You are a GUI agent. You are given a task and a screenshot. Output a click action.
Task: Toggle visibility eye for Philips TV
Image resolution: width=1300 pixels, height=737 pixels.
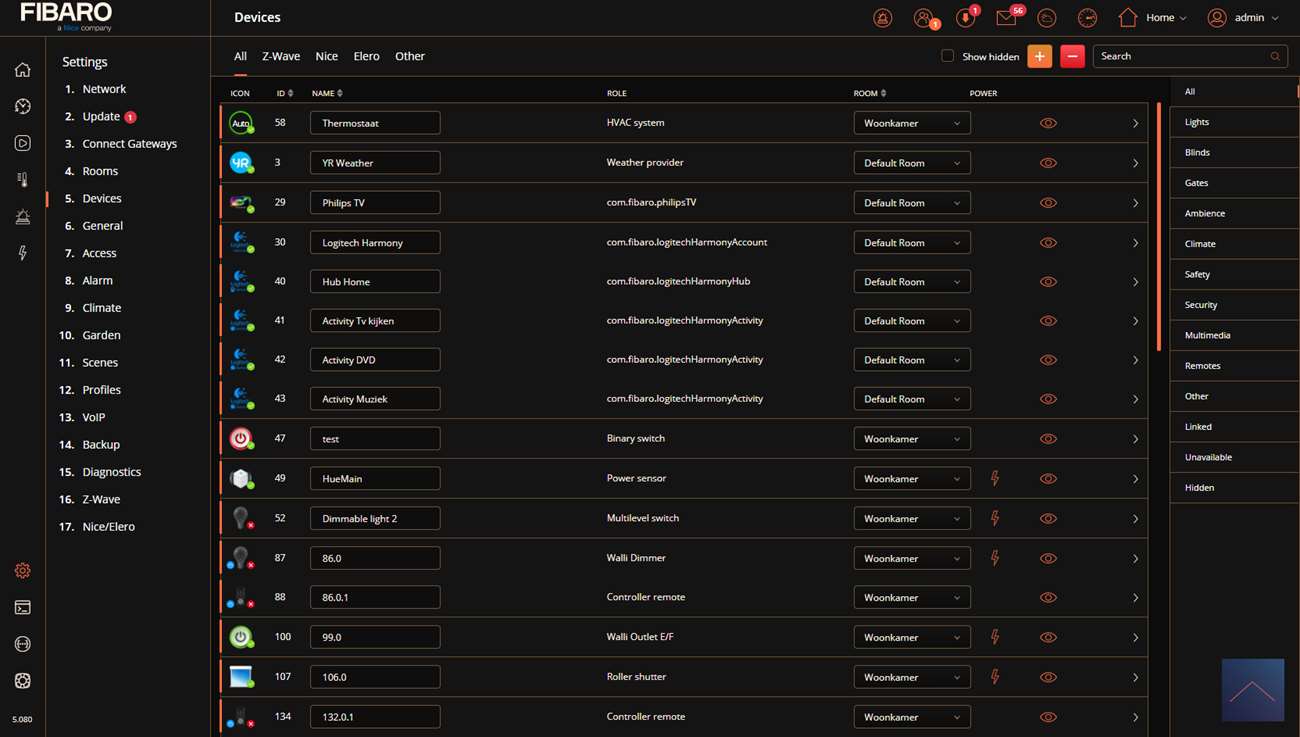[1047, 203]
